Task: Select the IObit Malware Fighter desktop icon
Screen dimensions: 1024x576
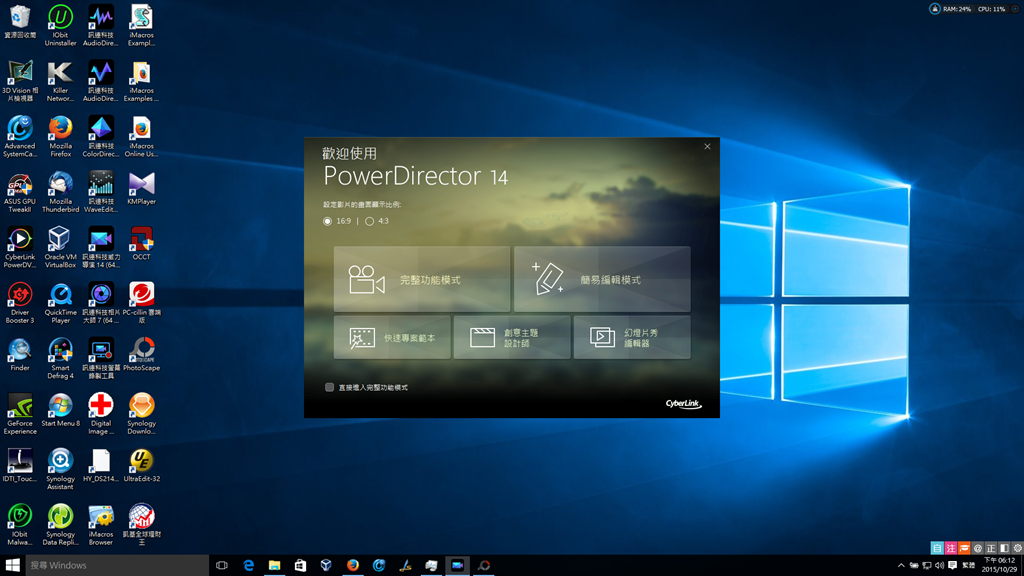Action: click(20, 525)
